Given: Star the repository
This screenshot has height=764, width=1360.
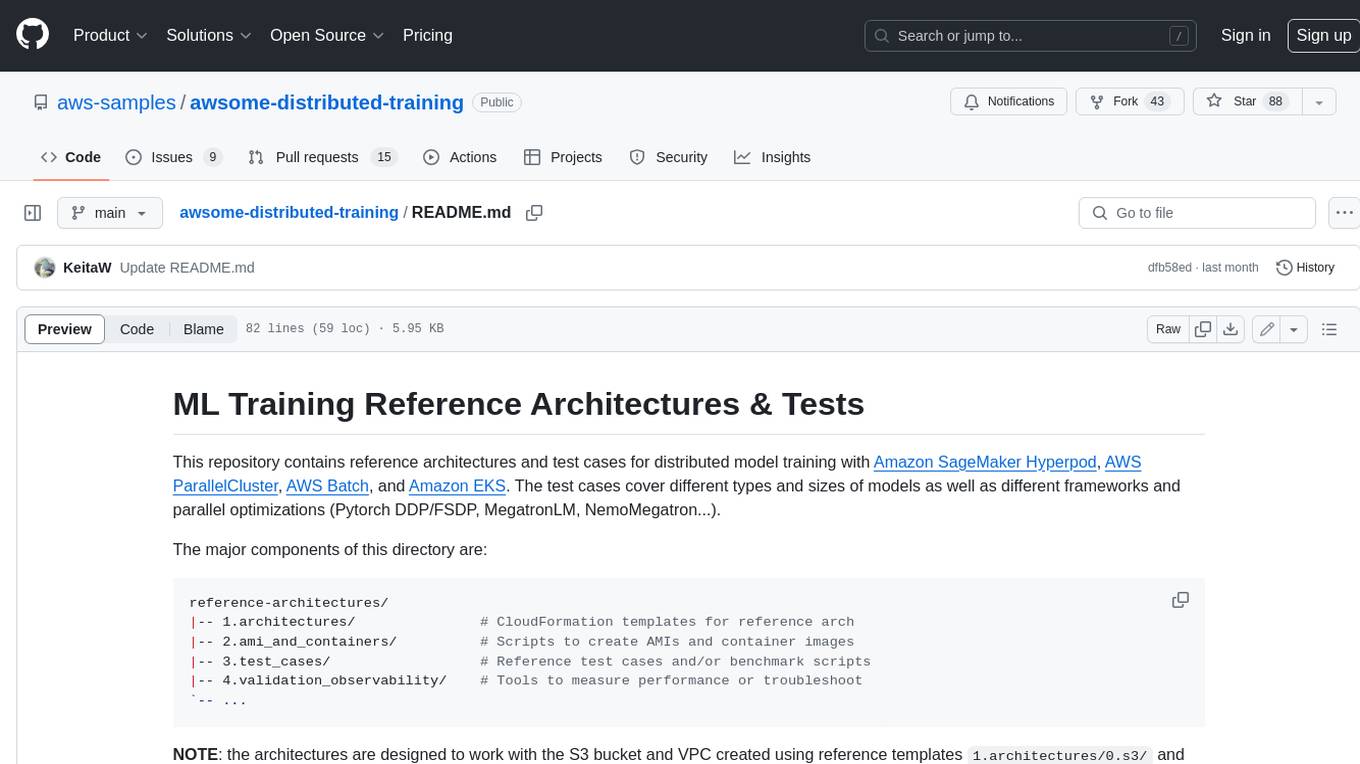Looking at the screenshot, I should (x=1247, y=102).
